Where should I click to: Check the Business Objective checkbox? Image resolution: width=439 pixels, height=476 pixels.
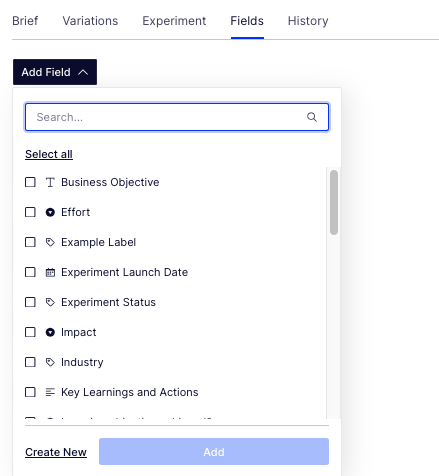click(x=30, y=182)
